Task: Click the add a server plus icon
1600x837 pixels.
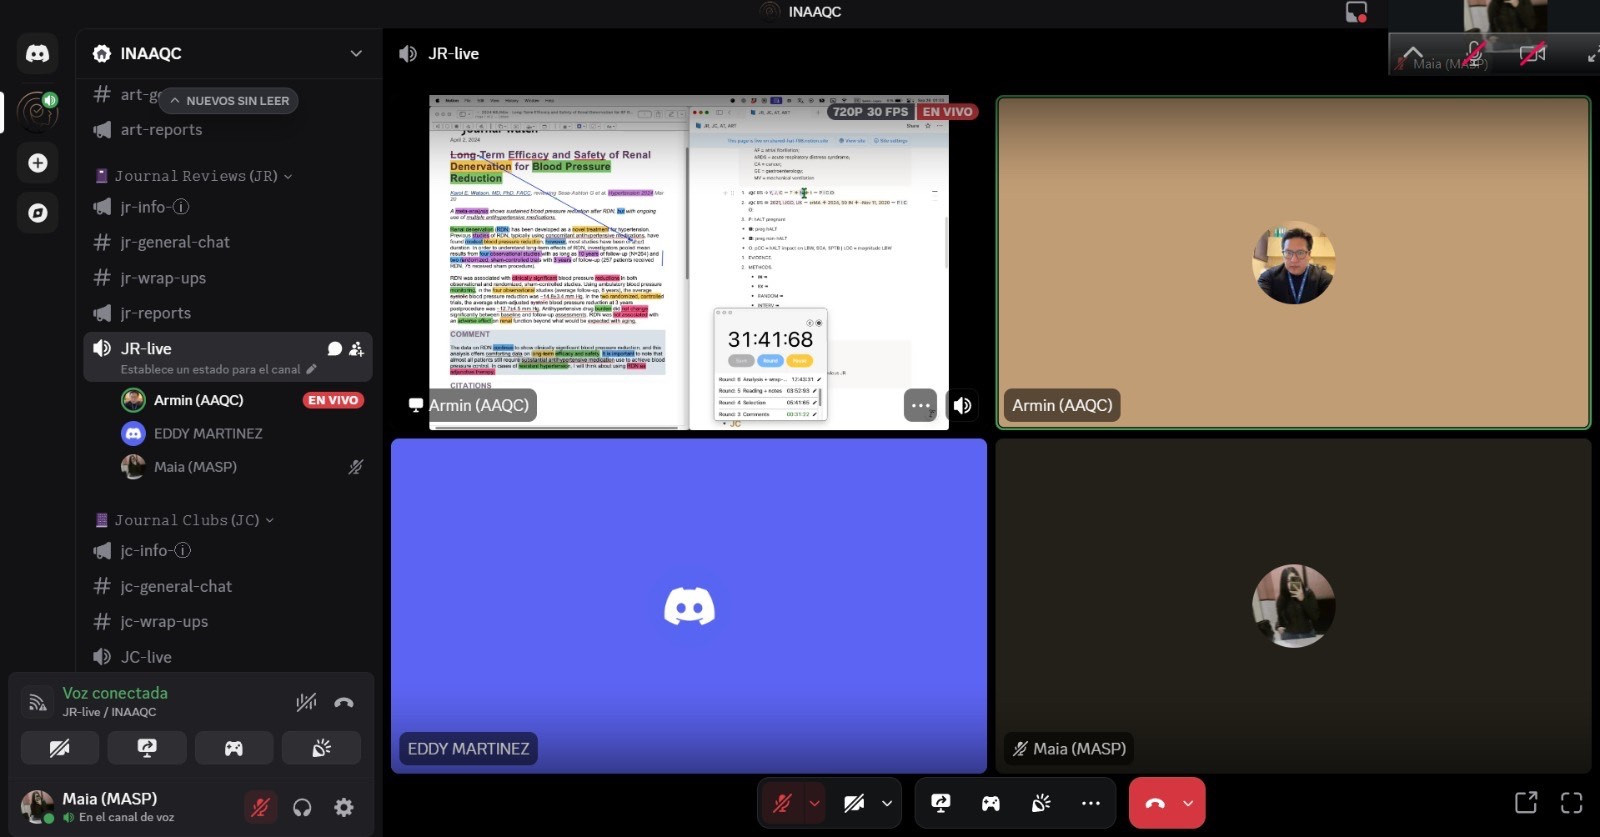Action: click(x=37, y=163)
